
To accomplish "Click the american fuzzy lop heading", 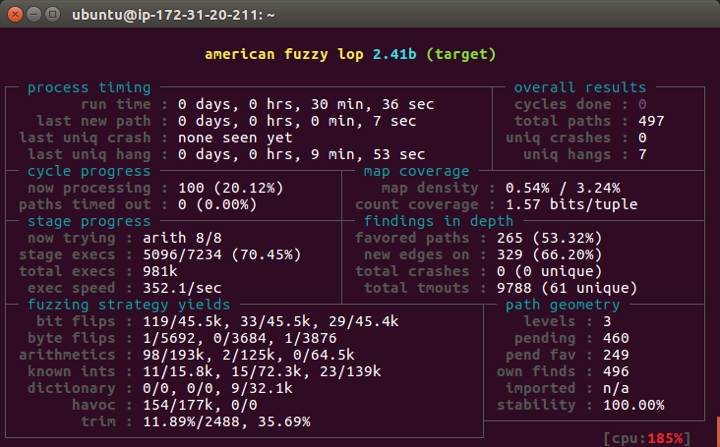I will point(350,53).
